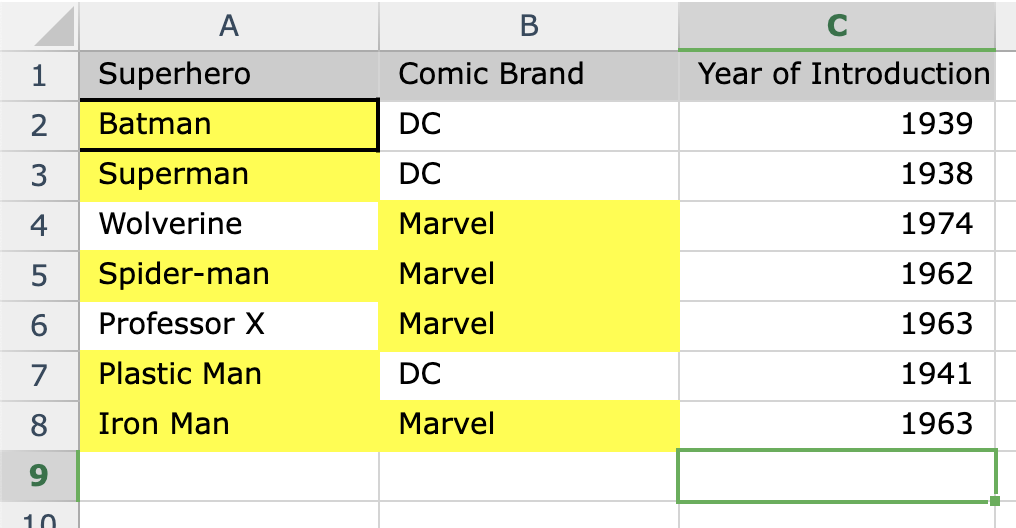Select the cell containing 1941
This screenshot has width=1016, height=528.
click(x=837, y=375)
